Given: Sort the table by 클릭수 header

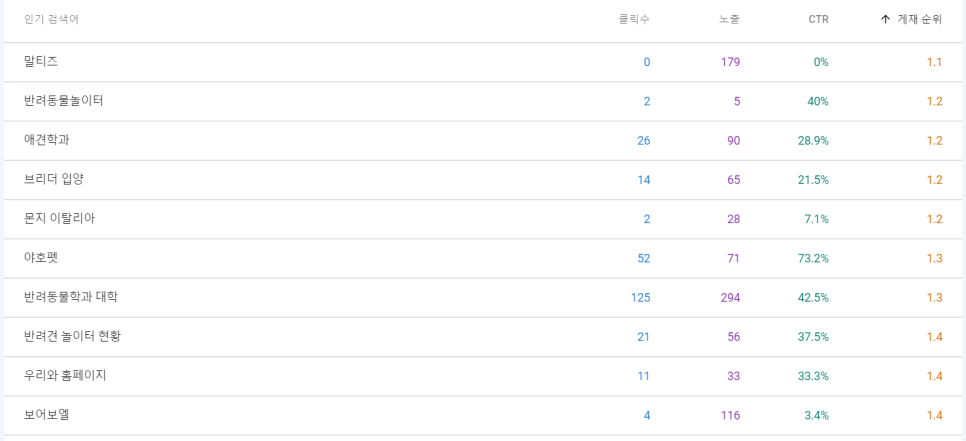Looking at the screenshot, I should pyautogui.click(x=634, y=19).
